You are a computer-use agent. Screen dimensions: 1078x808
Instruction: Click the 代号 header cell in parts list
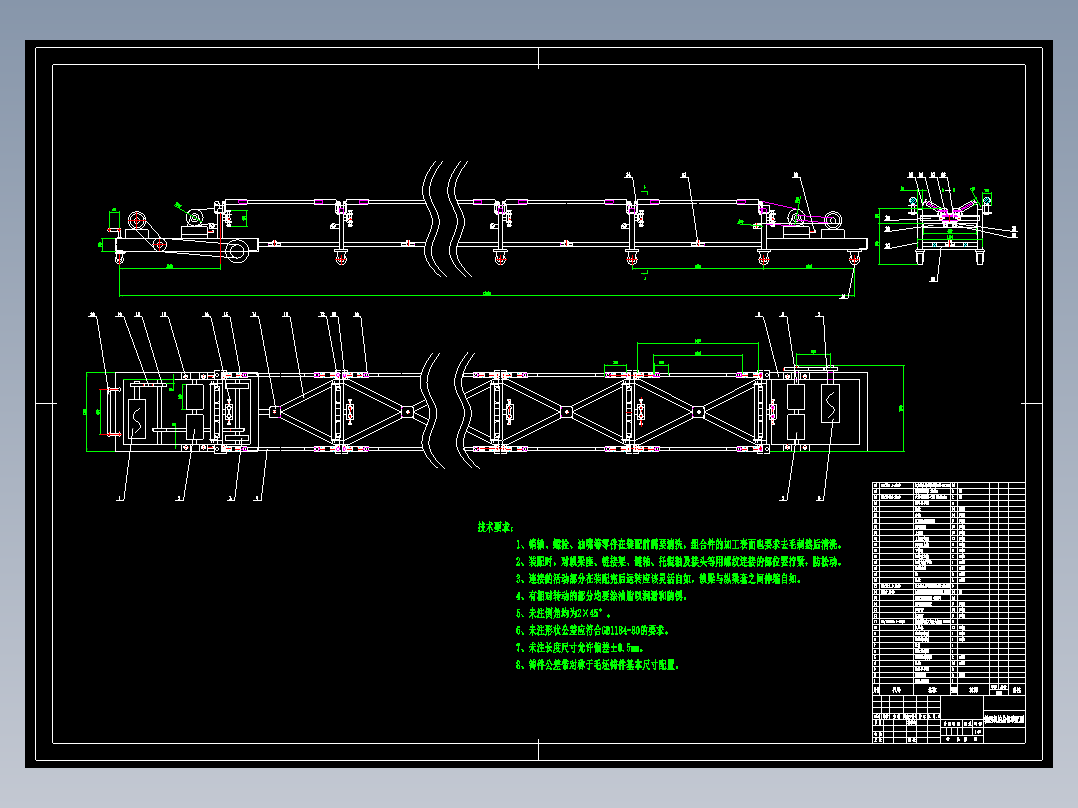[x=896, y=689]
